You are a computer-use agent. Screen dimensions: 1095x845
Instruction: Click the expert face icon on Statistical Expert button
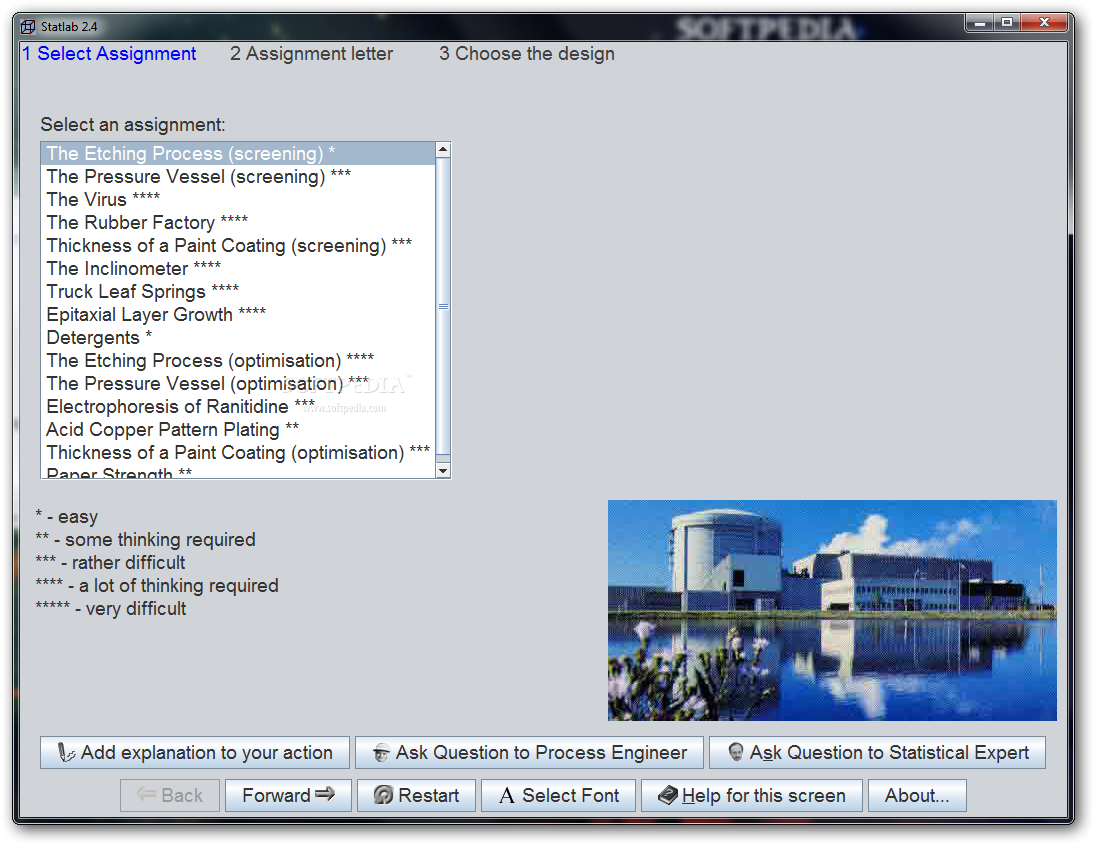coord(735,752)
